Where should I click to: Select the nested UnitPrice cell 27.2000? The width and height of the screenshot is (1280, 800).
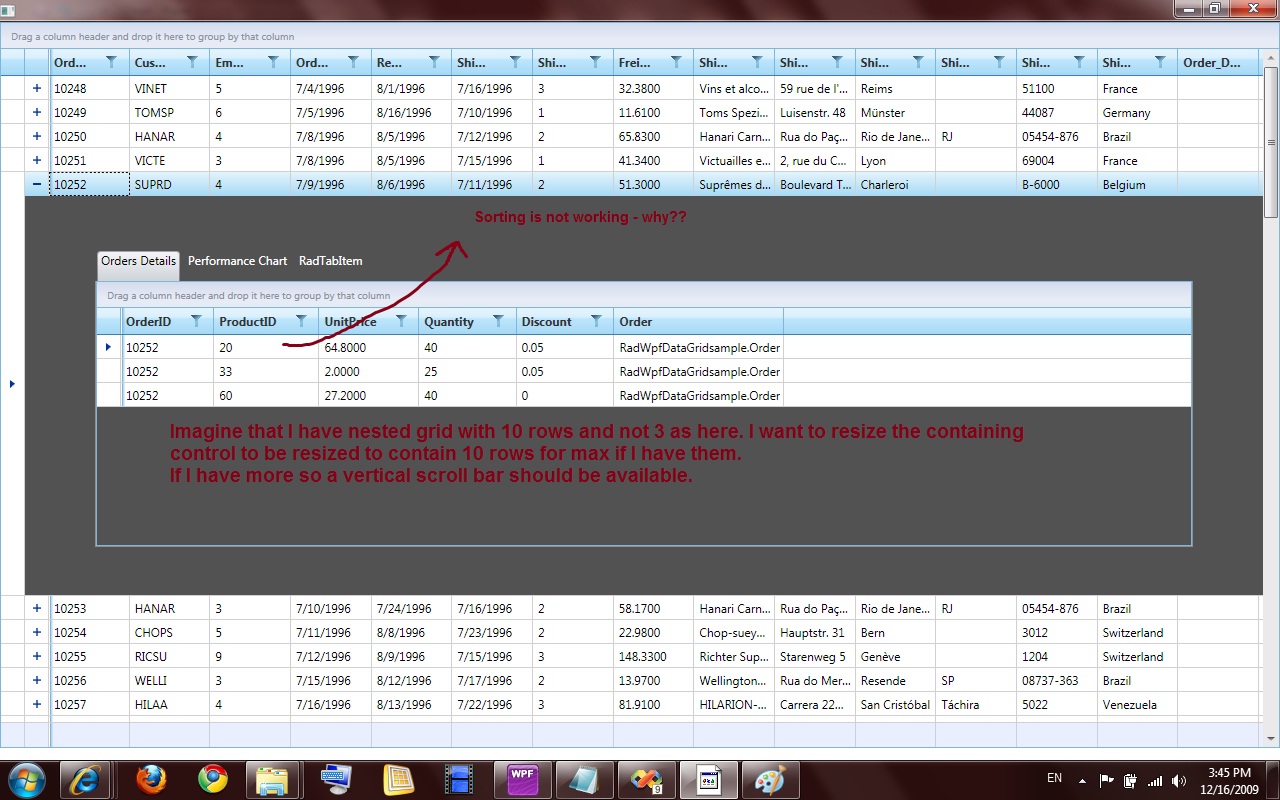(x=369, y=396)
